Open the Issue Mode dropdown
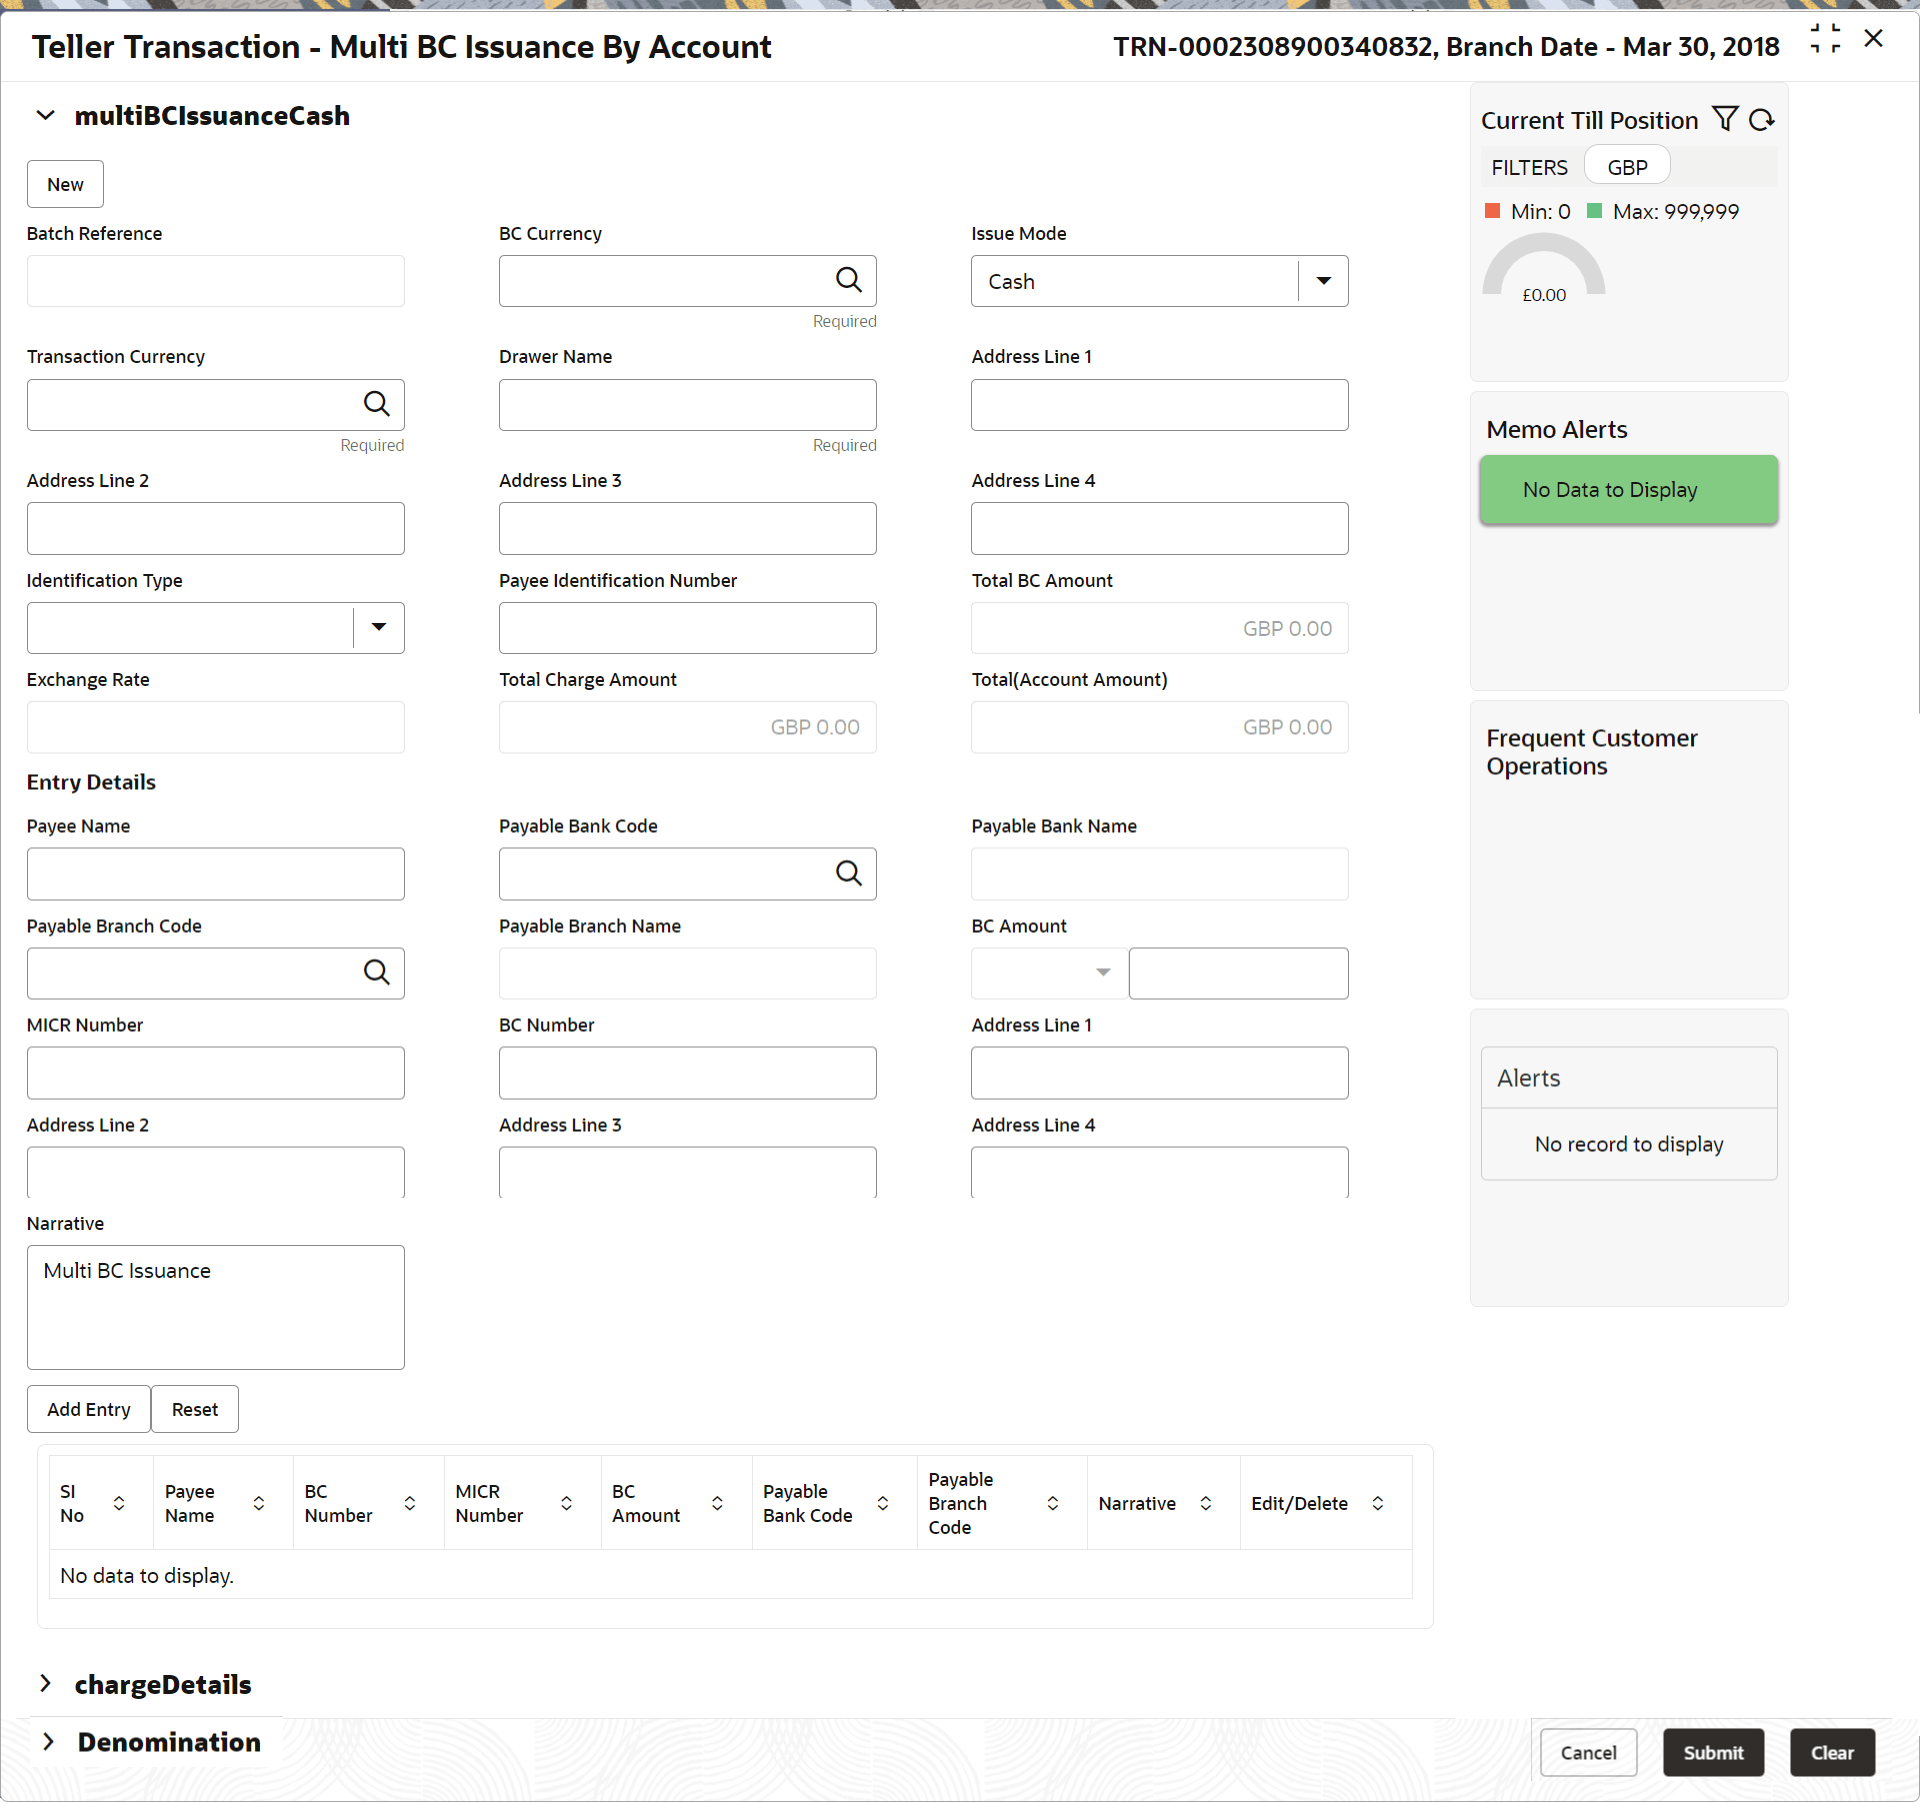 tap(1323, 281)
